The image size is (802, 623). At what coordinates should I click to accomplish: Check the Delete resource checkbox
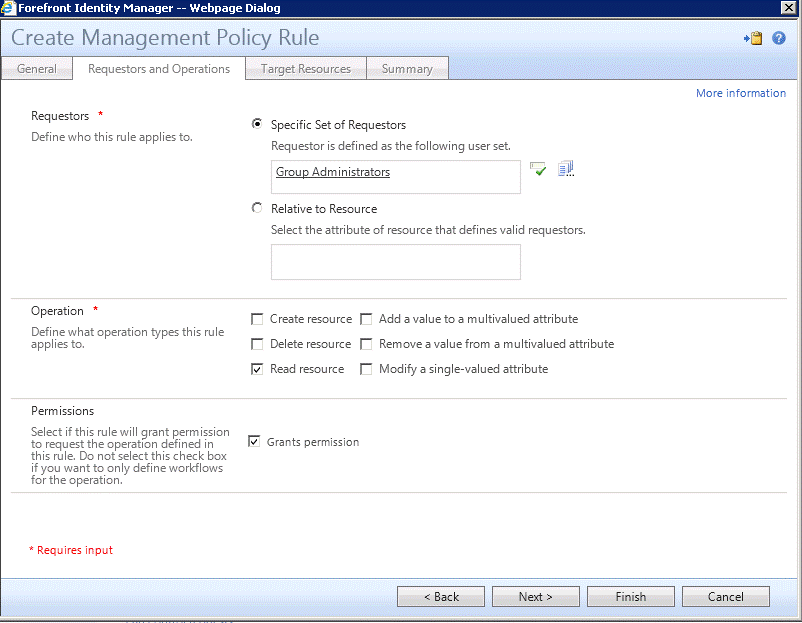257,344
